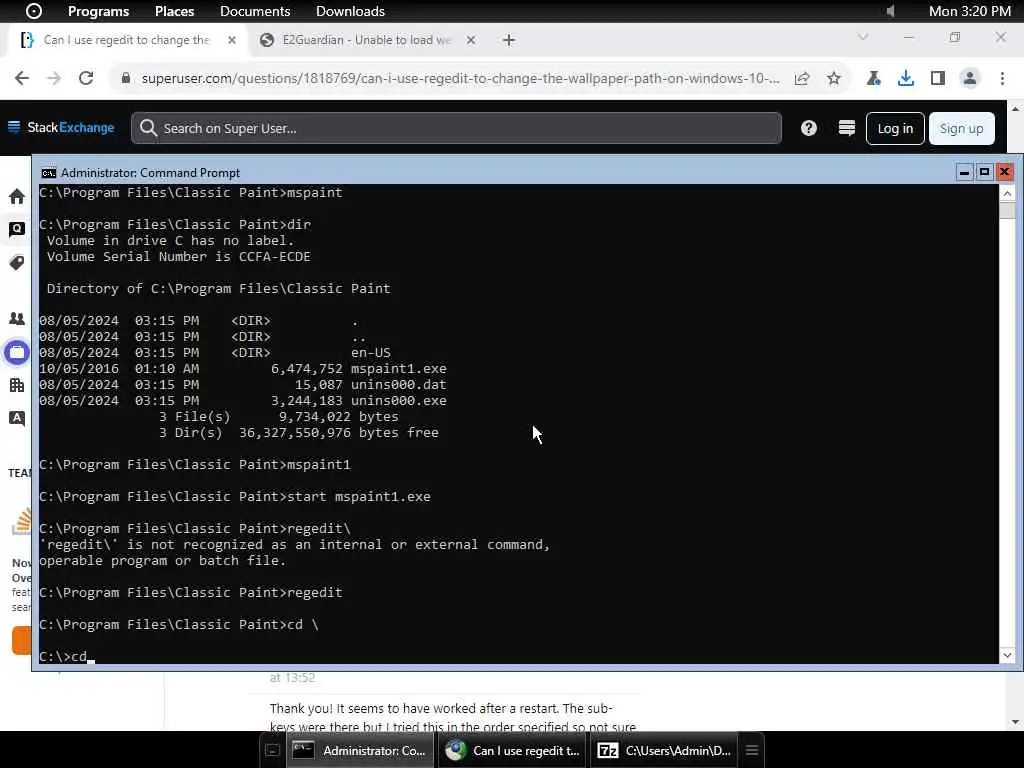
Task: Click the Tags icon in the left sidebar
Action: pos(17,263)
